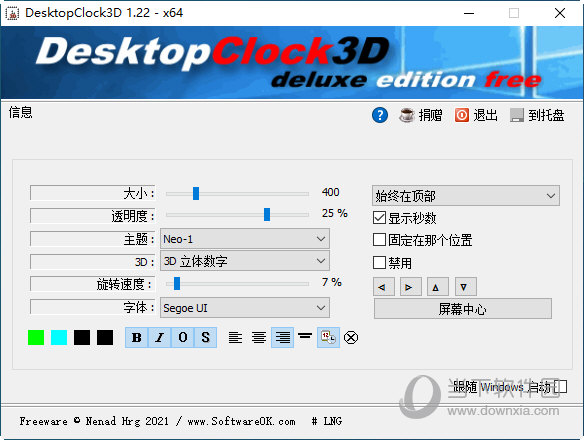Image resolution: width=584 pixels, height=440 pixels.
Task: Click the 旋转速度 rotation speed slider handle
Action: pyautogui.click(x=177, y=284)
